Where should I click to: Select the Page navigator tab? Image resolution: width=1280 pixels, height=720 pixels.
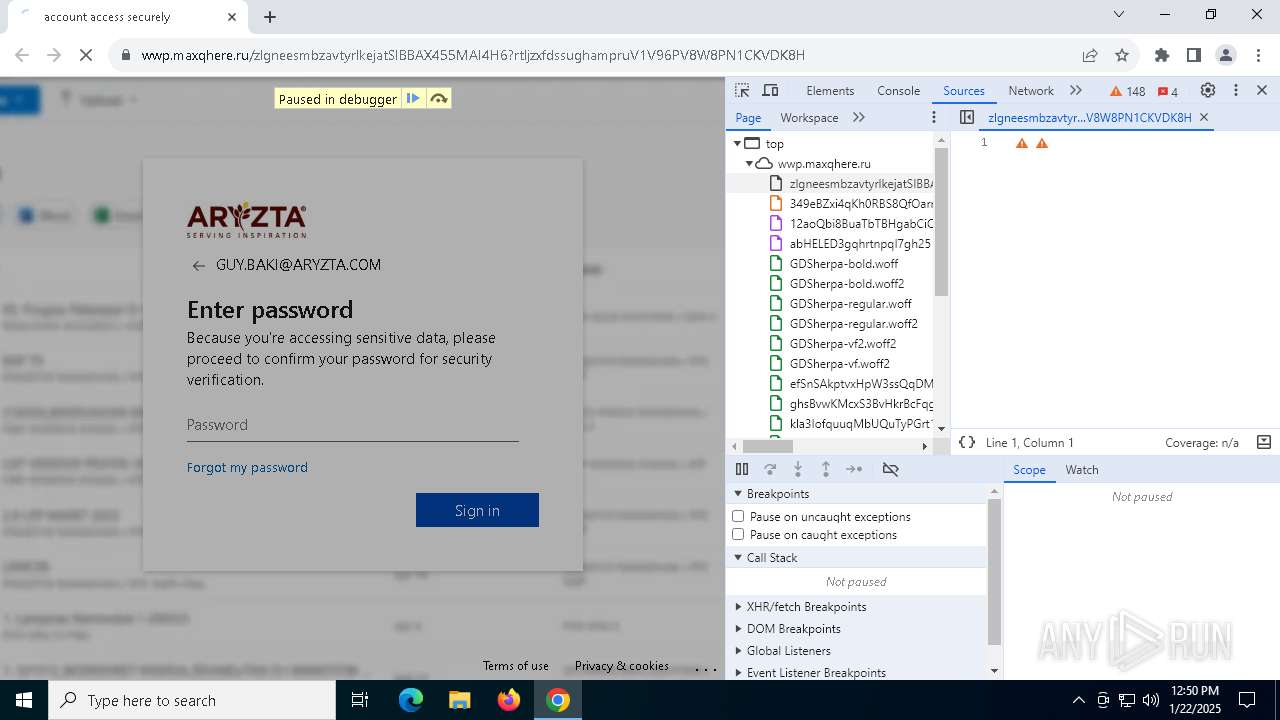(748, 117)
